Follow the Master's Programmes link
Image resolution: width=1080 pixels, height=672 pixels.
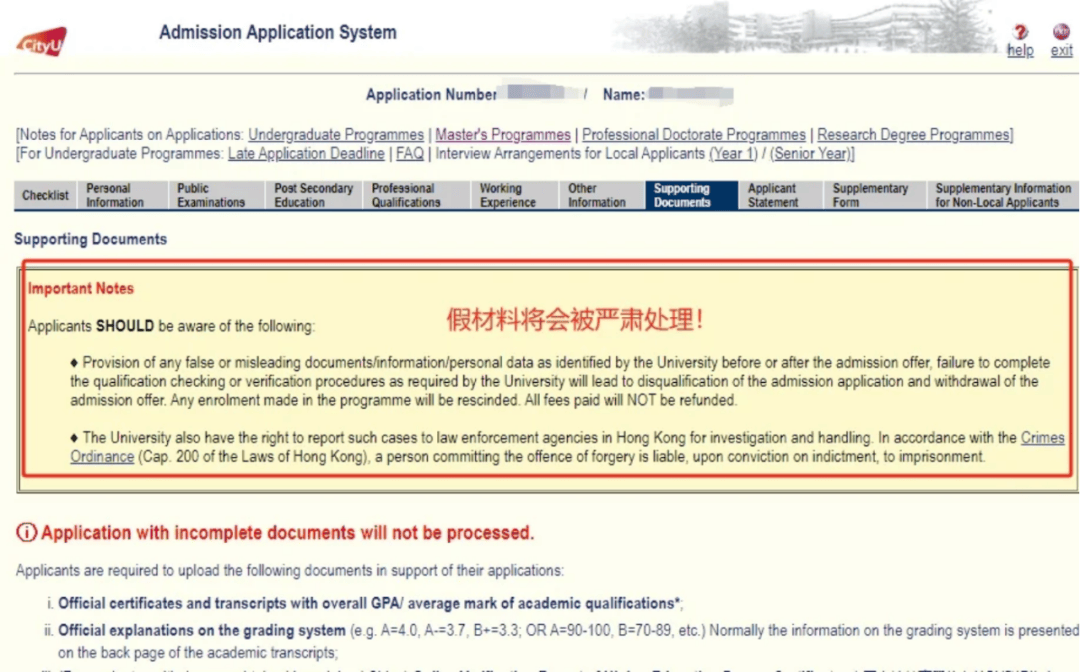[x=503, y=135]
